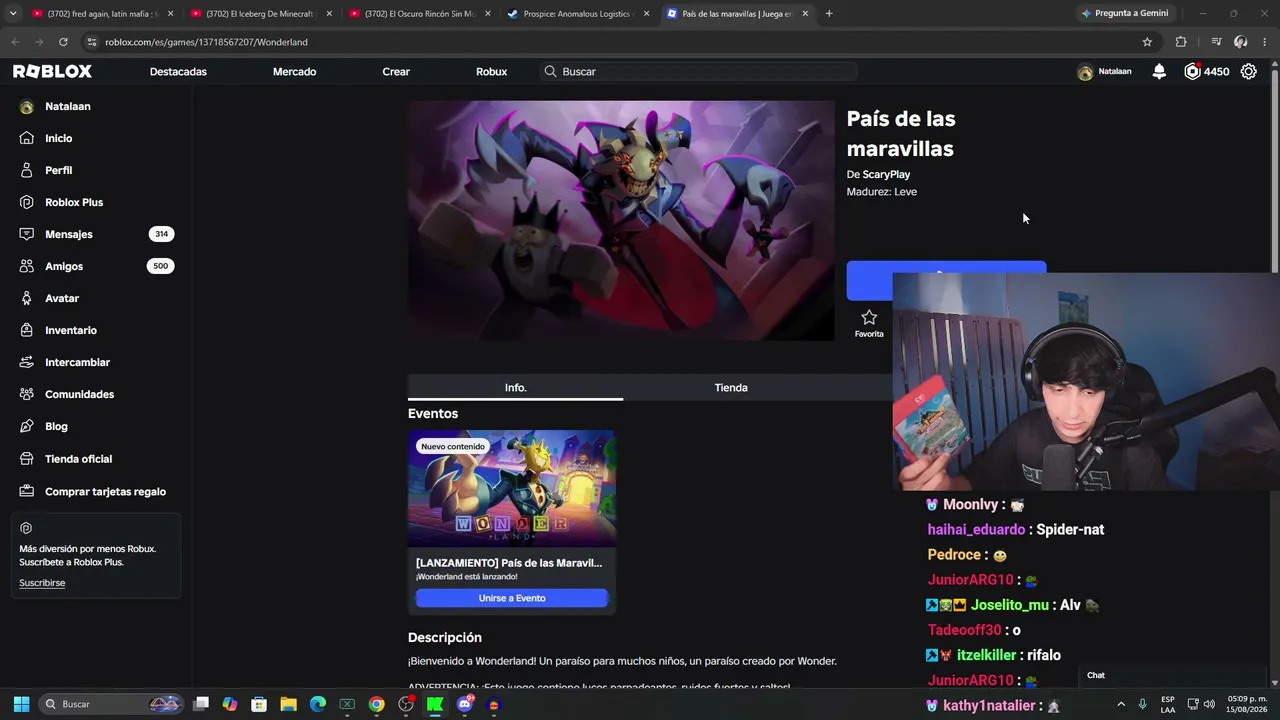The height and width of the screenshot is (720, 1280).
Task: Click the Avatar icon in sidebar
Action: coord(27,298)
